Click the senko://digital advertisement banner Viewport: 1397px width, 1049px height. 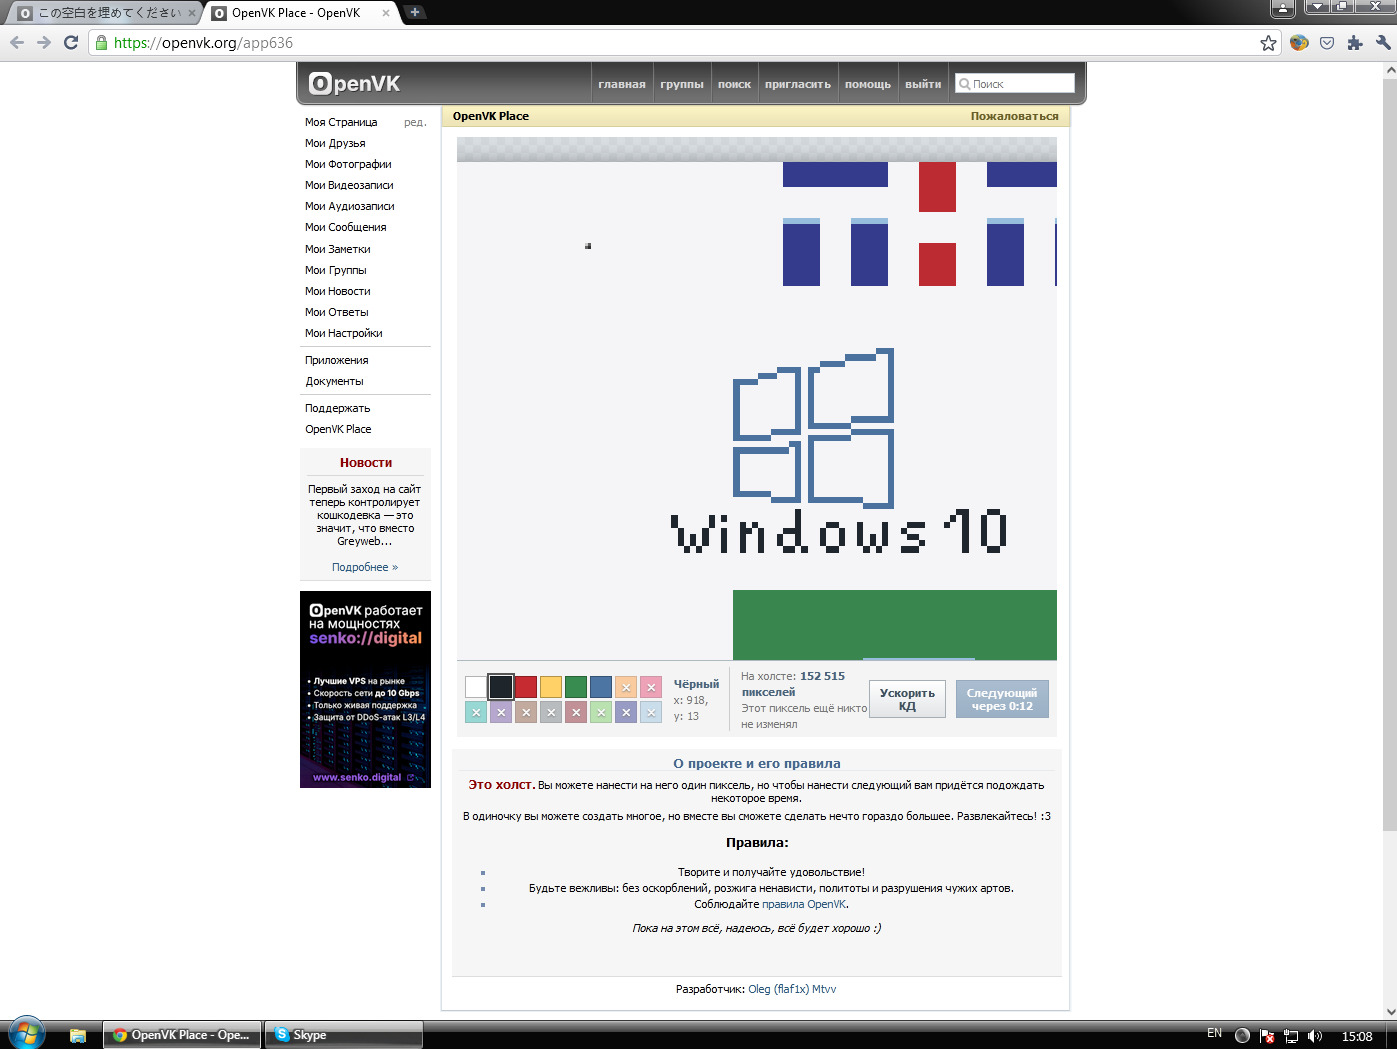(365, 689)
